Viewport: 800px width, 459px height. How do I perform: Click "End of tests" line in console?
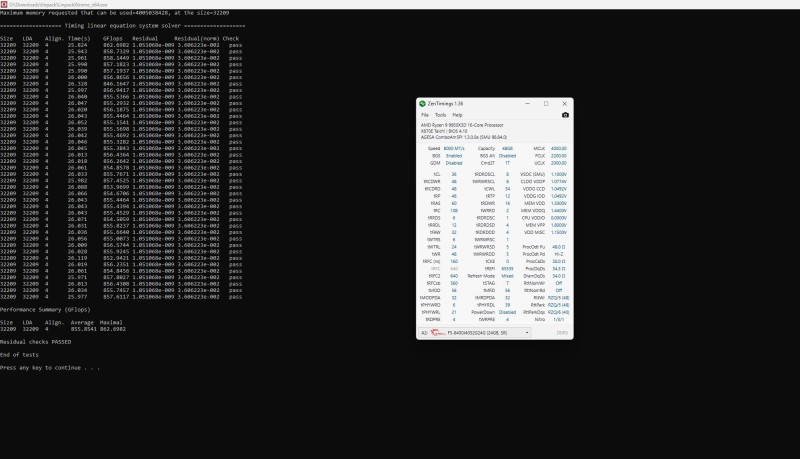[x=19, y=354]
